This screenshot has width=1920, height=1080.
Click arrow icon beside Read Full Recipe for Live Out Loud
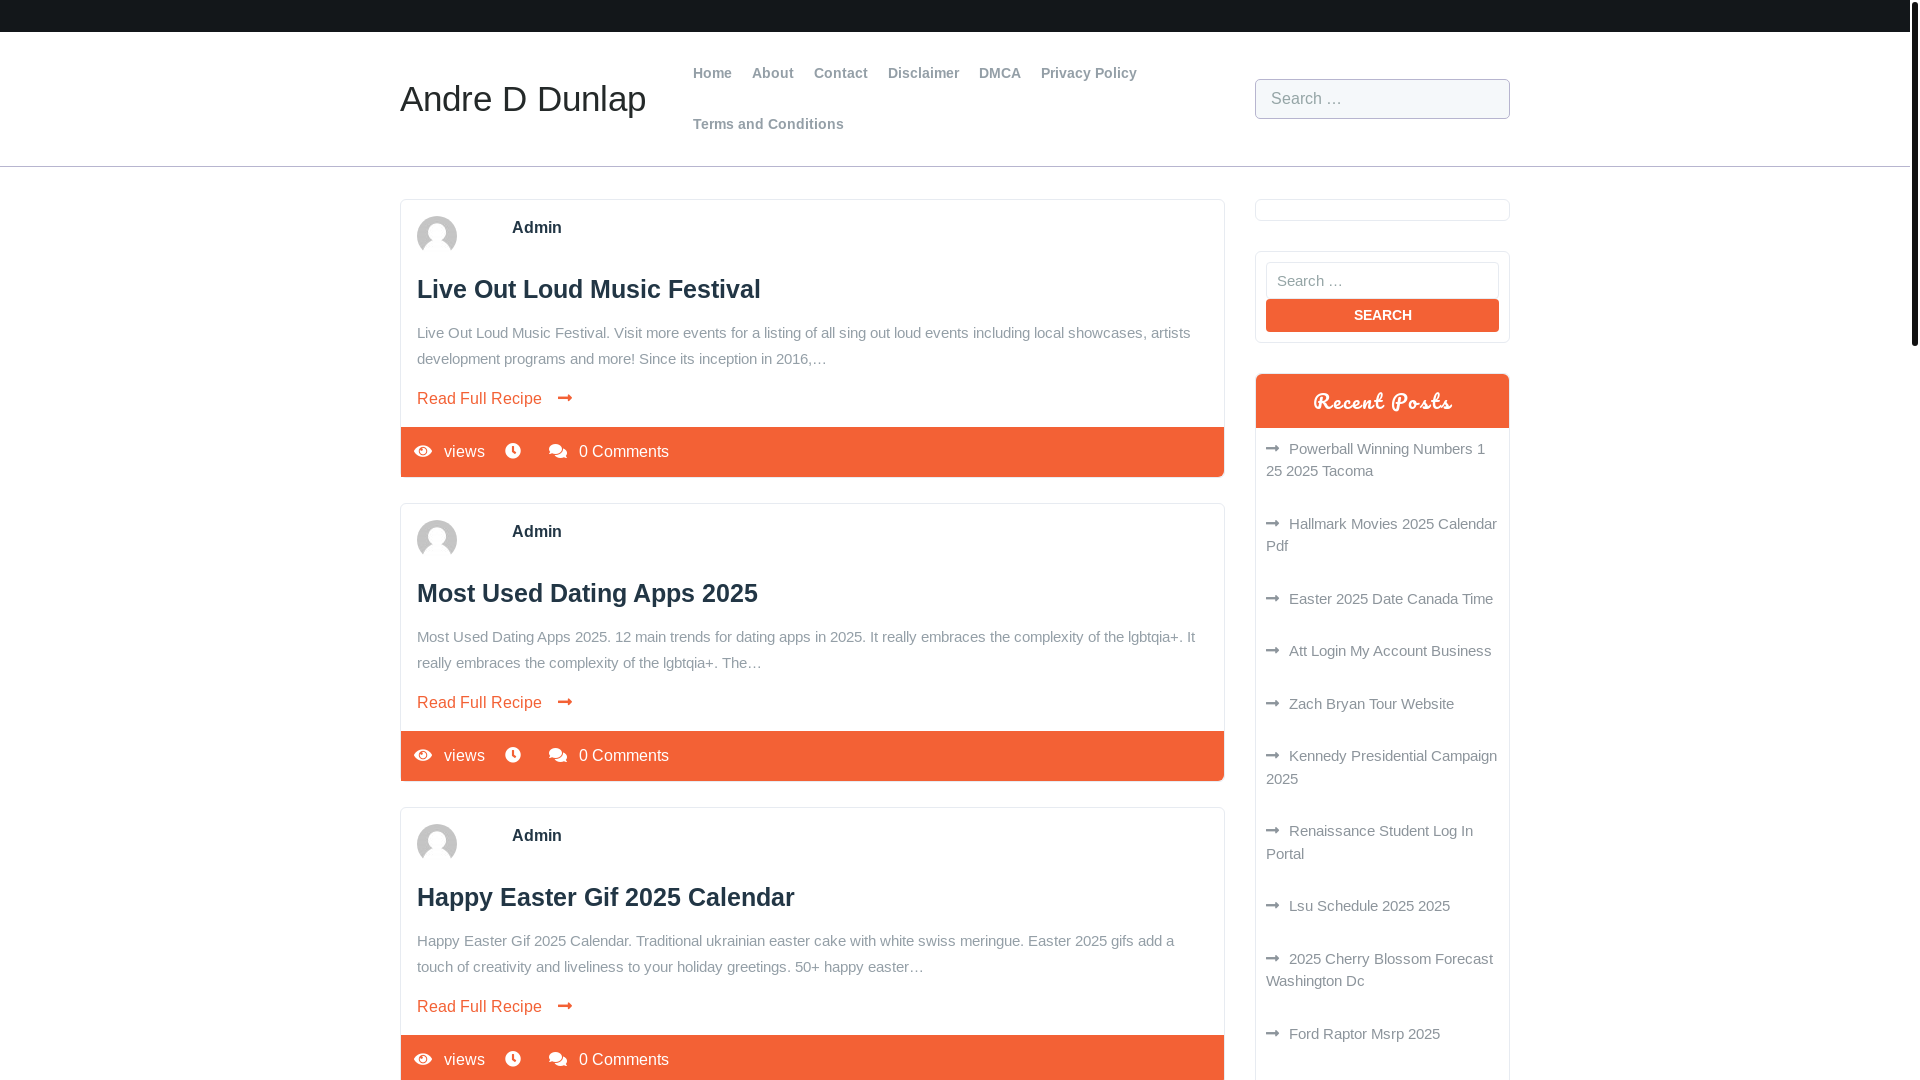coord(565,398)
